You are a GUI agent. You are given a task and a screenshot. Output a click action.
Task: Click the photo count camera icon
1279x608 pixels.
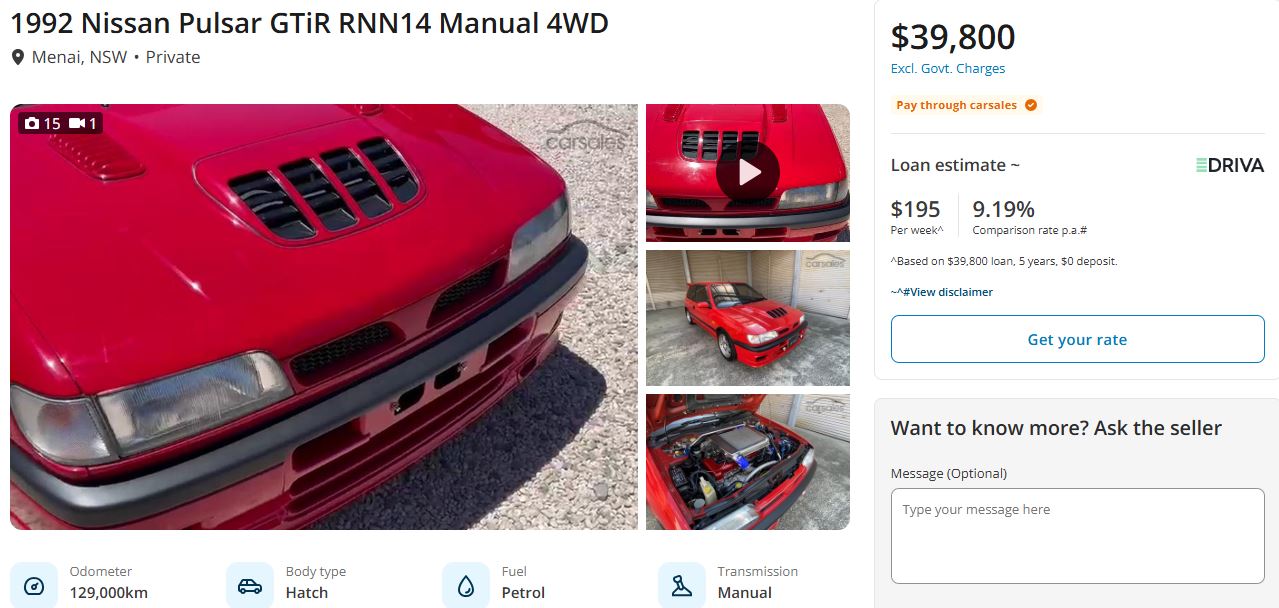[x=32, y=123]
